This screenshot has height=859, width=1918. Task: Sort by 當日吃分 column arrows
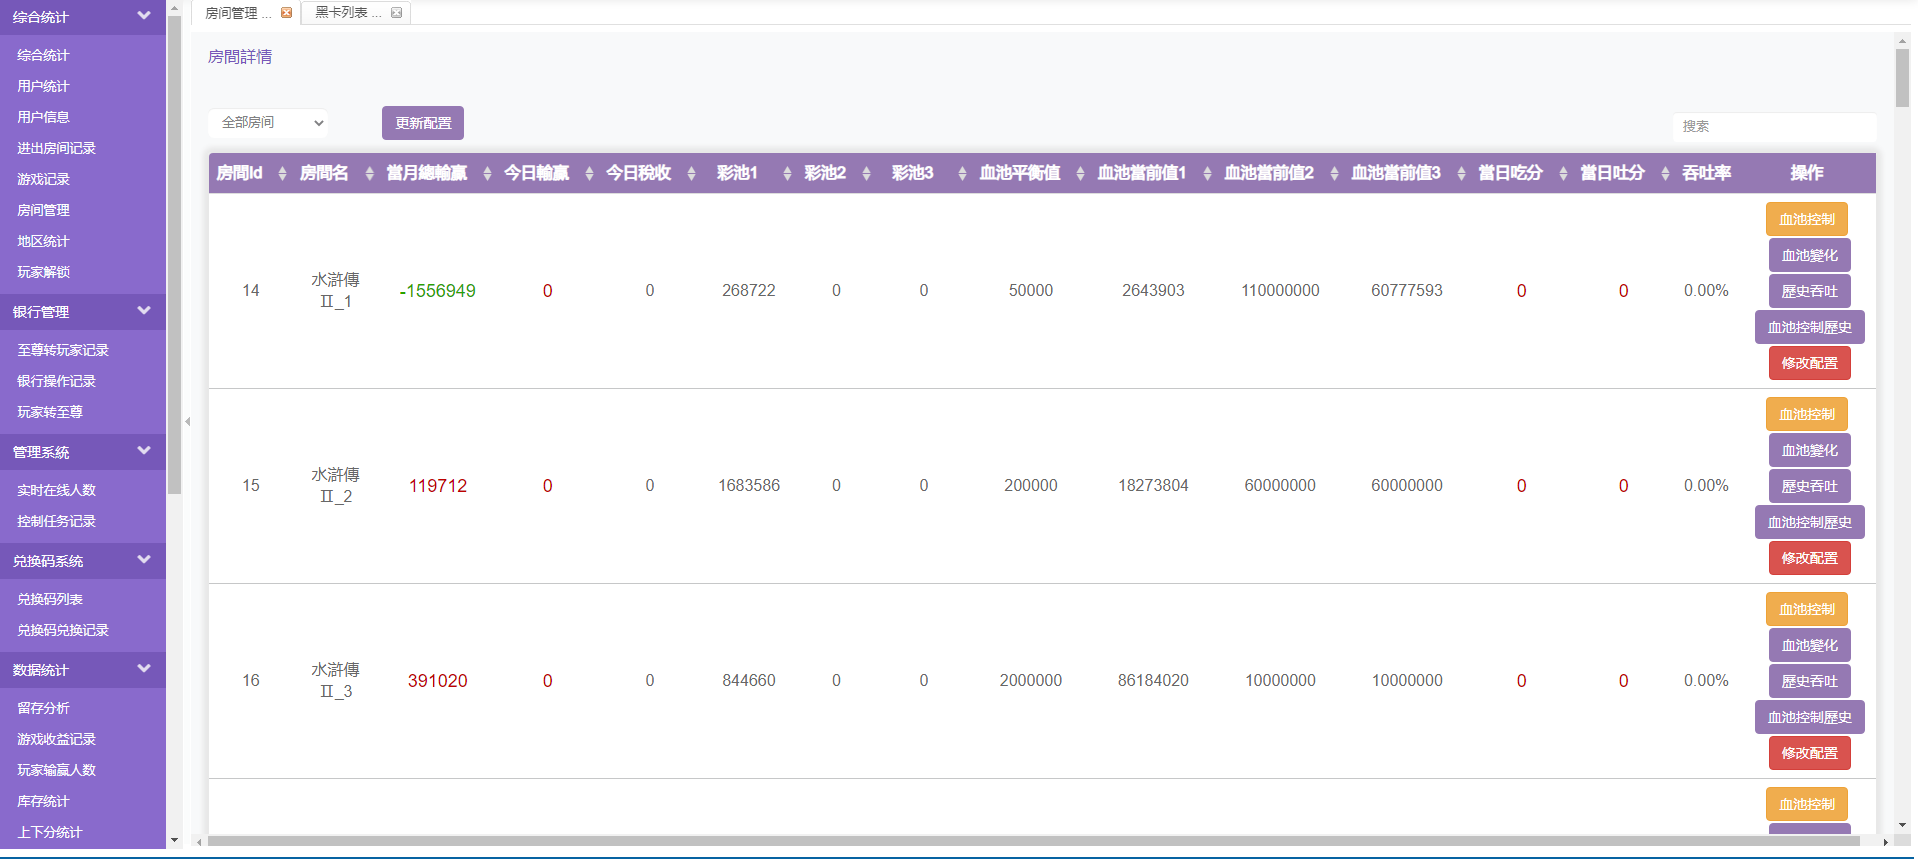point(1563,174)
